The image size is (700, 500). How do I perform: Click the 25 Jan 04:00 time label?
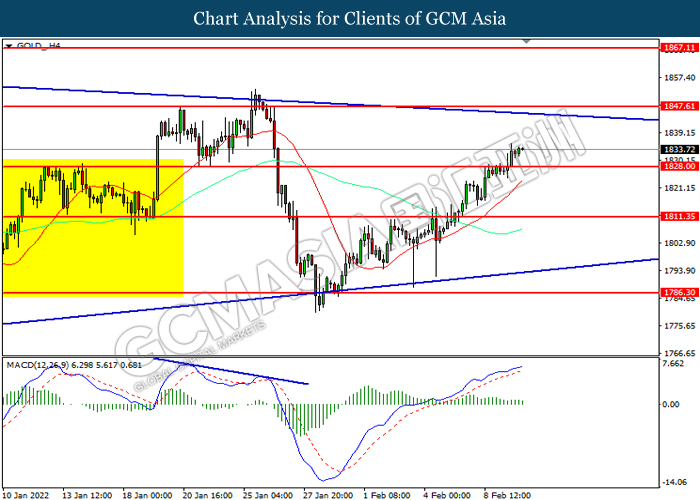pyautogui.click(x=268, y=495)
